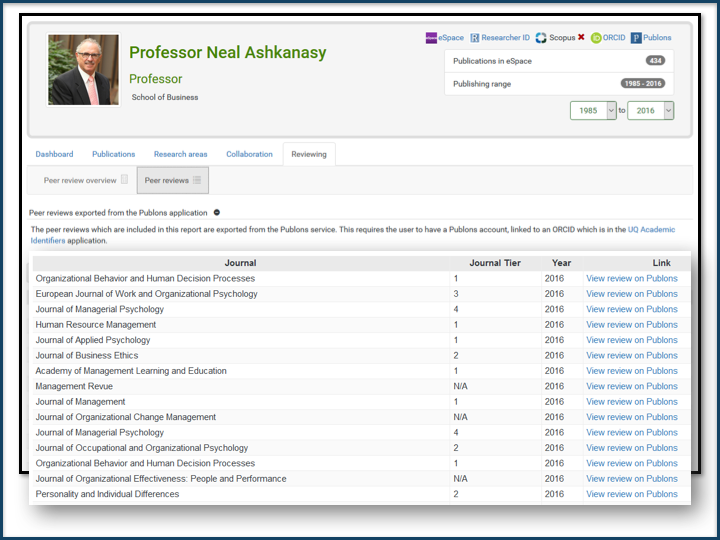
Task: Open the Researcher ID icon link
Action: click(475, 38)
